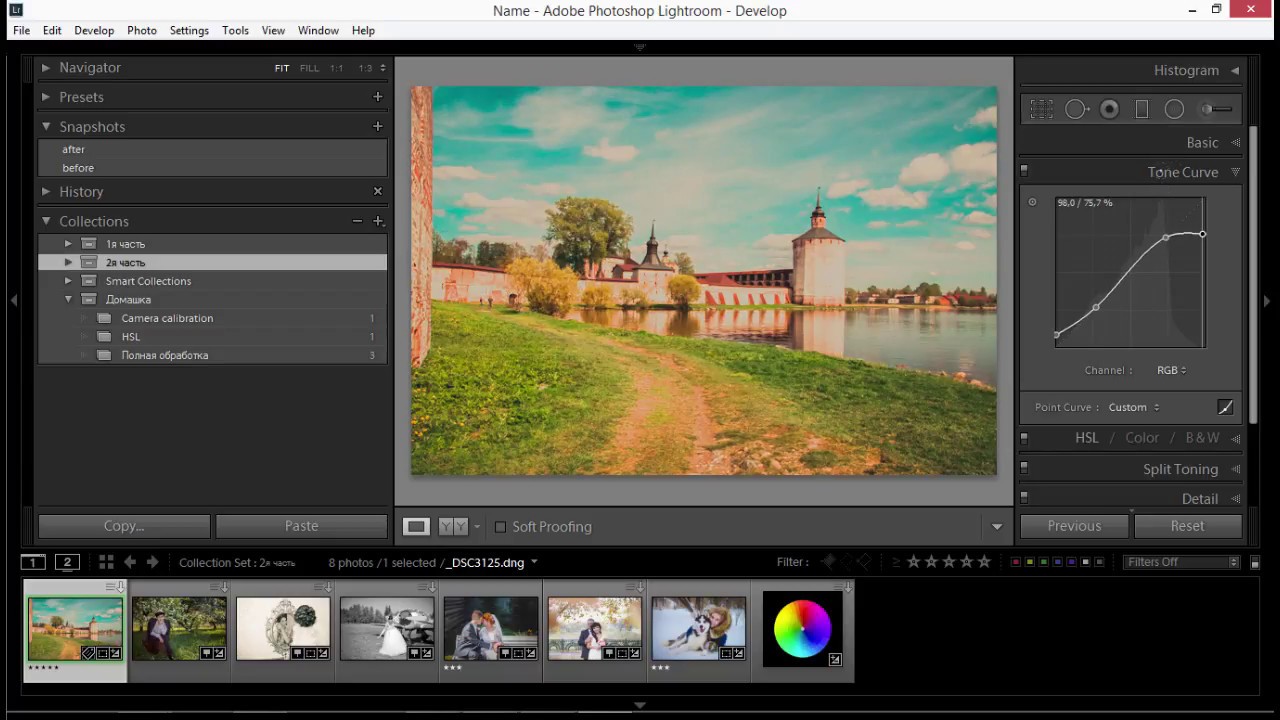Open the main window display button 1

click(x=33, y=562)
